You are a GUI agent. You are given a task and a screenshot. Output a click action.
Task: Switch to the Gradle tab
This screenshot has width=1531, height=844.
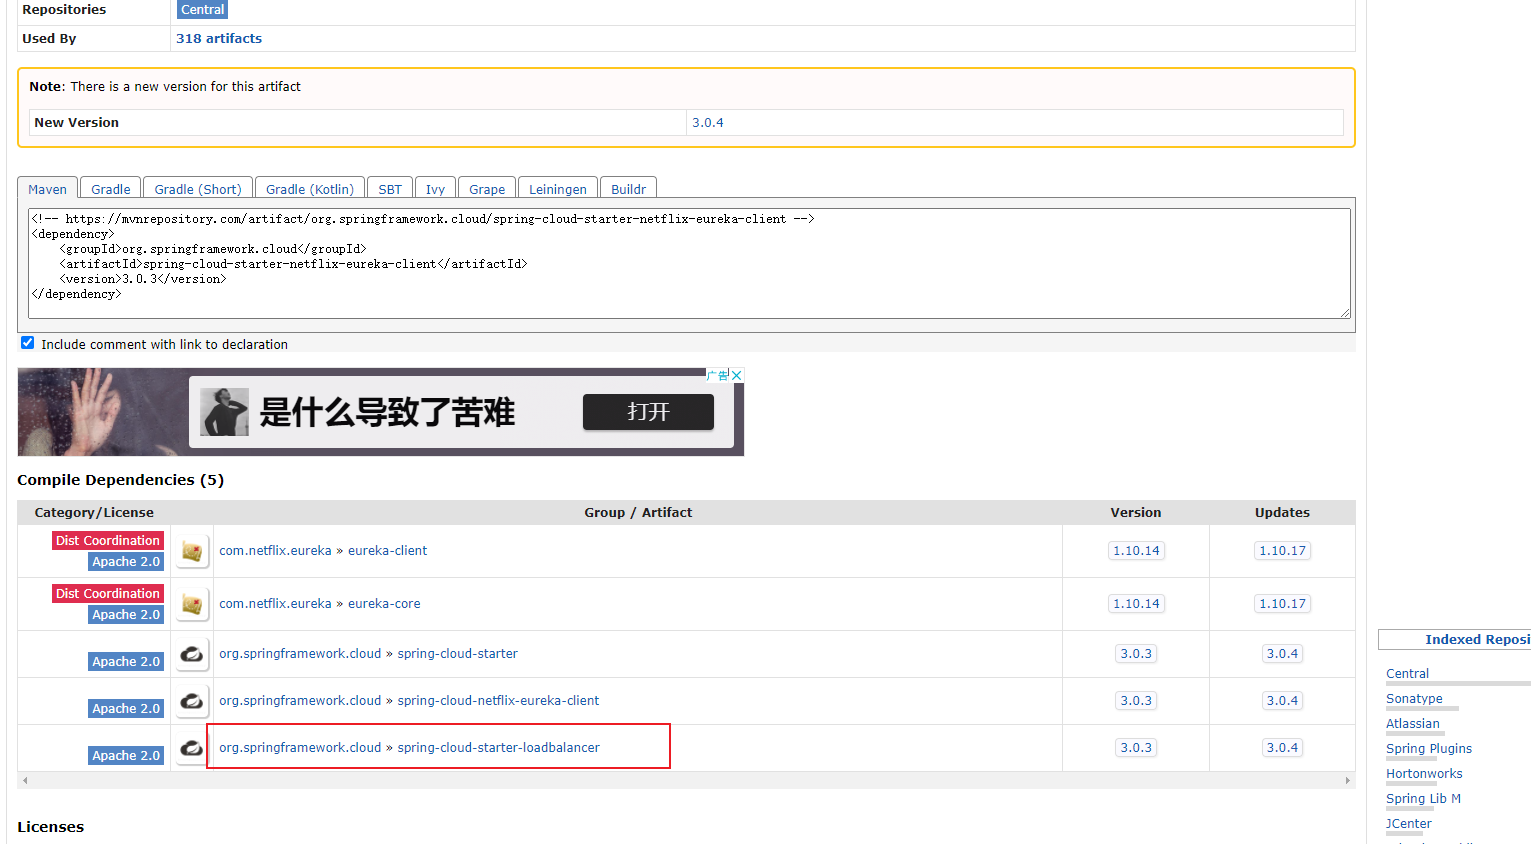click(111, 189)
